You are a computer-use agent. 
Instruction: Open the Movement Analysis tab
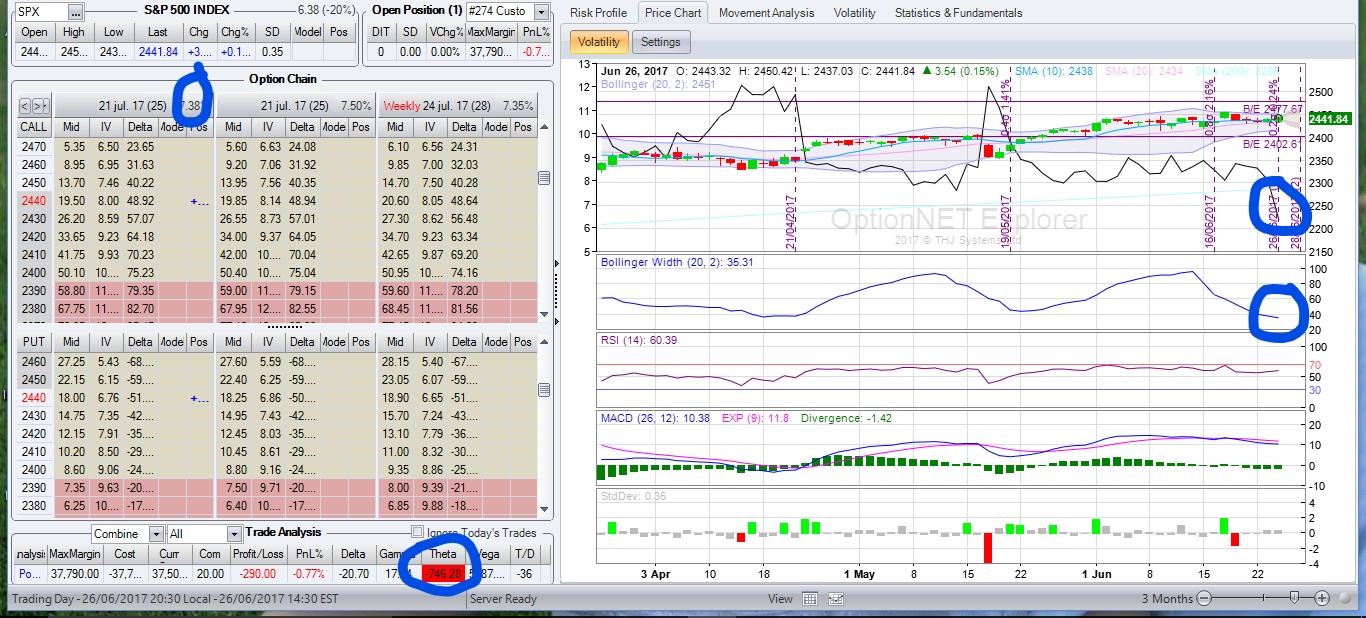pyautogui.click(x=766, y=13)
